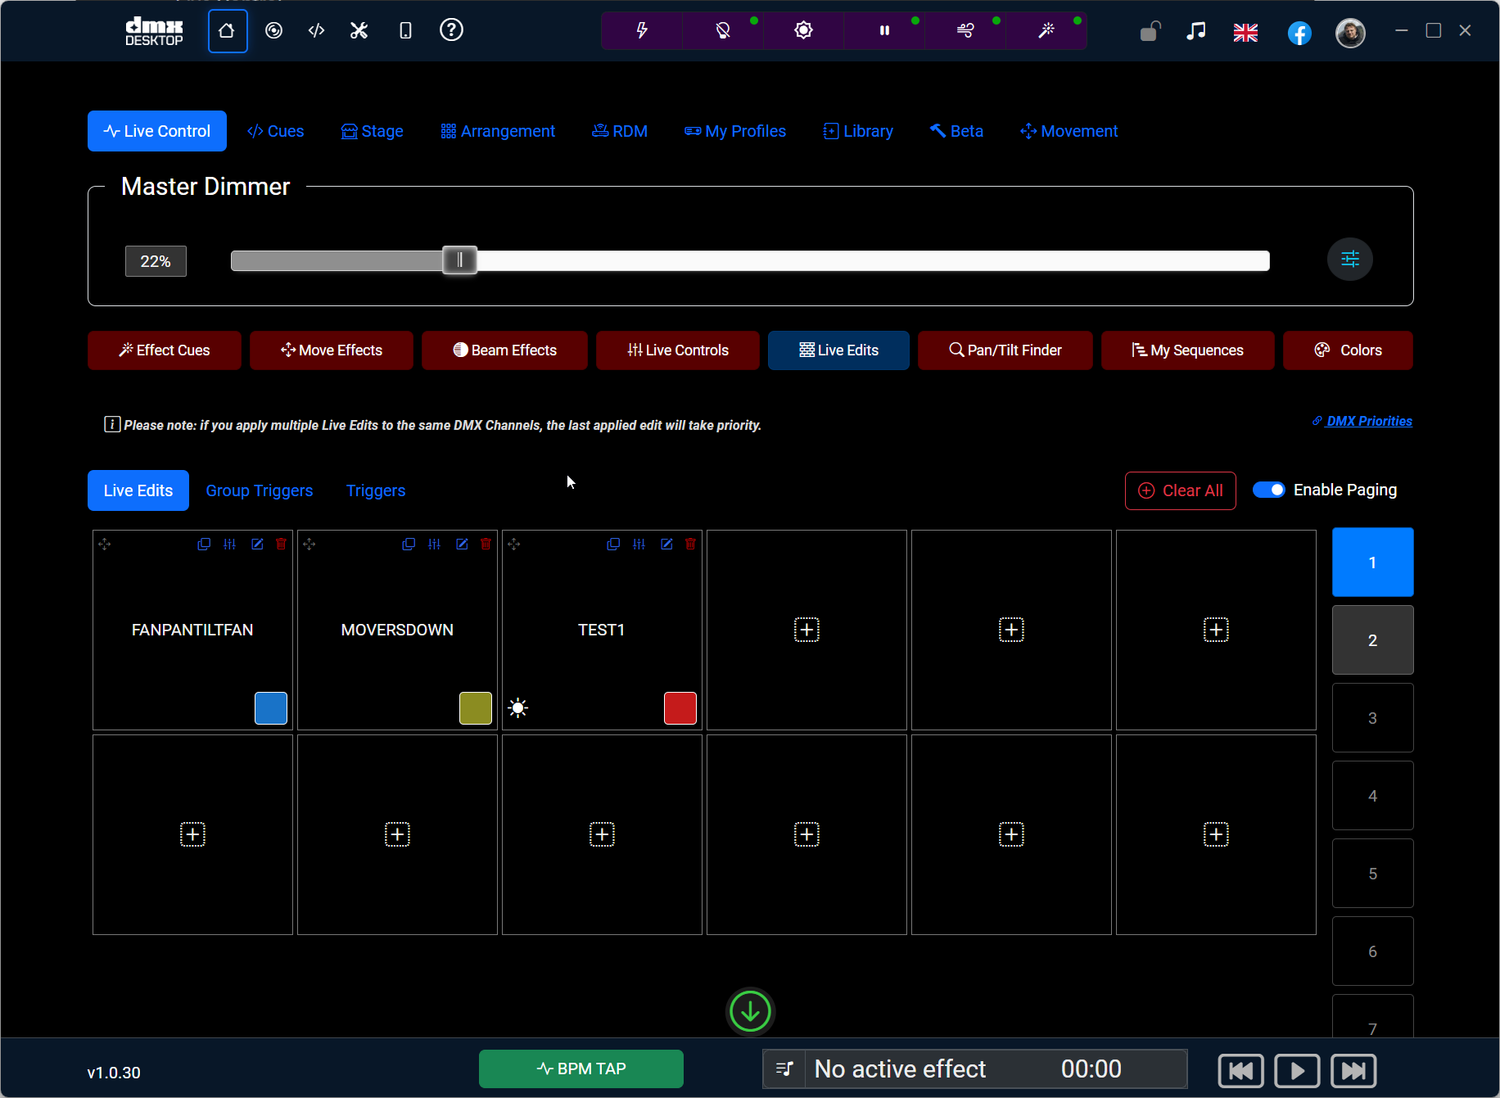Delete the TEST1 live edit
1500x1098 pixels.
coord(690,544)
